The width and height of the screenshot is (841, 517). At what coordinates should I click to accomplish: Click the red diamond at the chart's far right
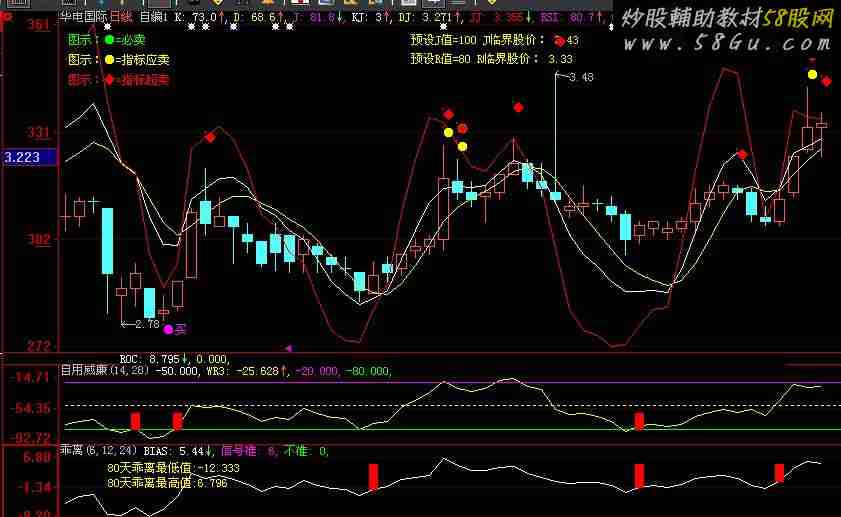[x=826, y=82]
